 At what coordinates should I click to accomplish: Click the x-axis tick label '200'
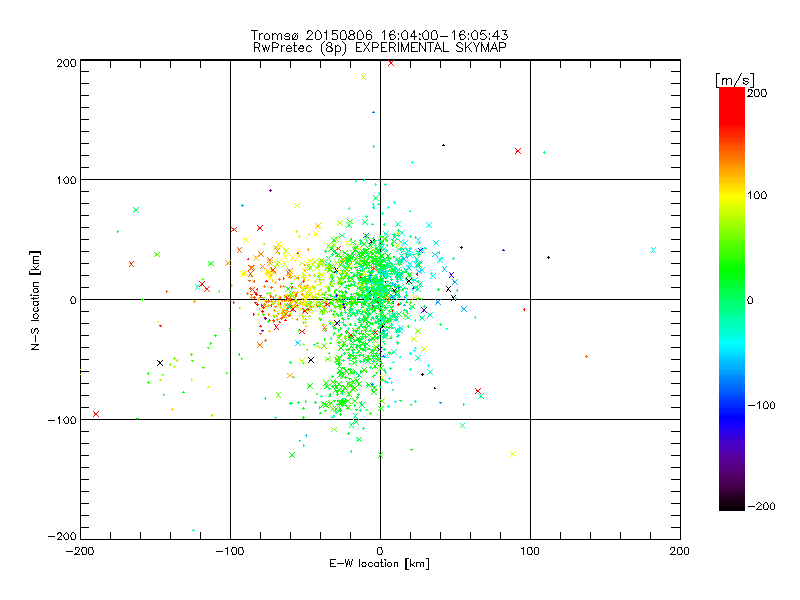coord(680,551)
